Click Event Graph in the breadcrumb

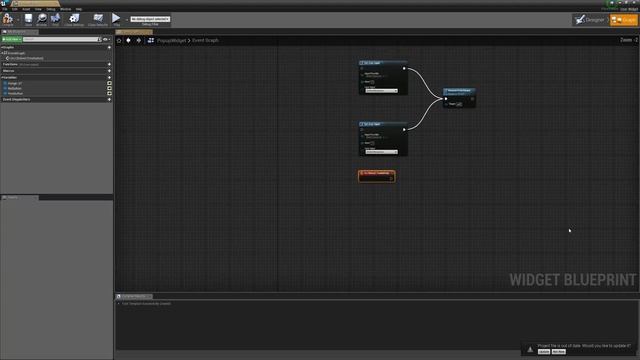(x=205, y=40)
